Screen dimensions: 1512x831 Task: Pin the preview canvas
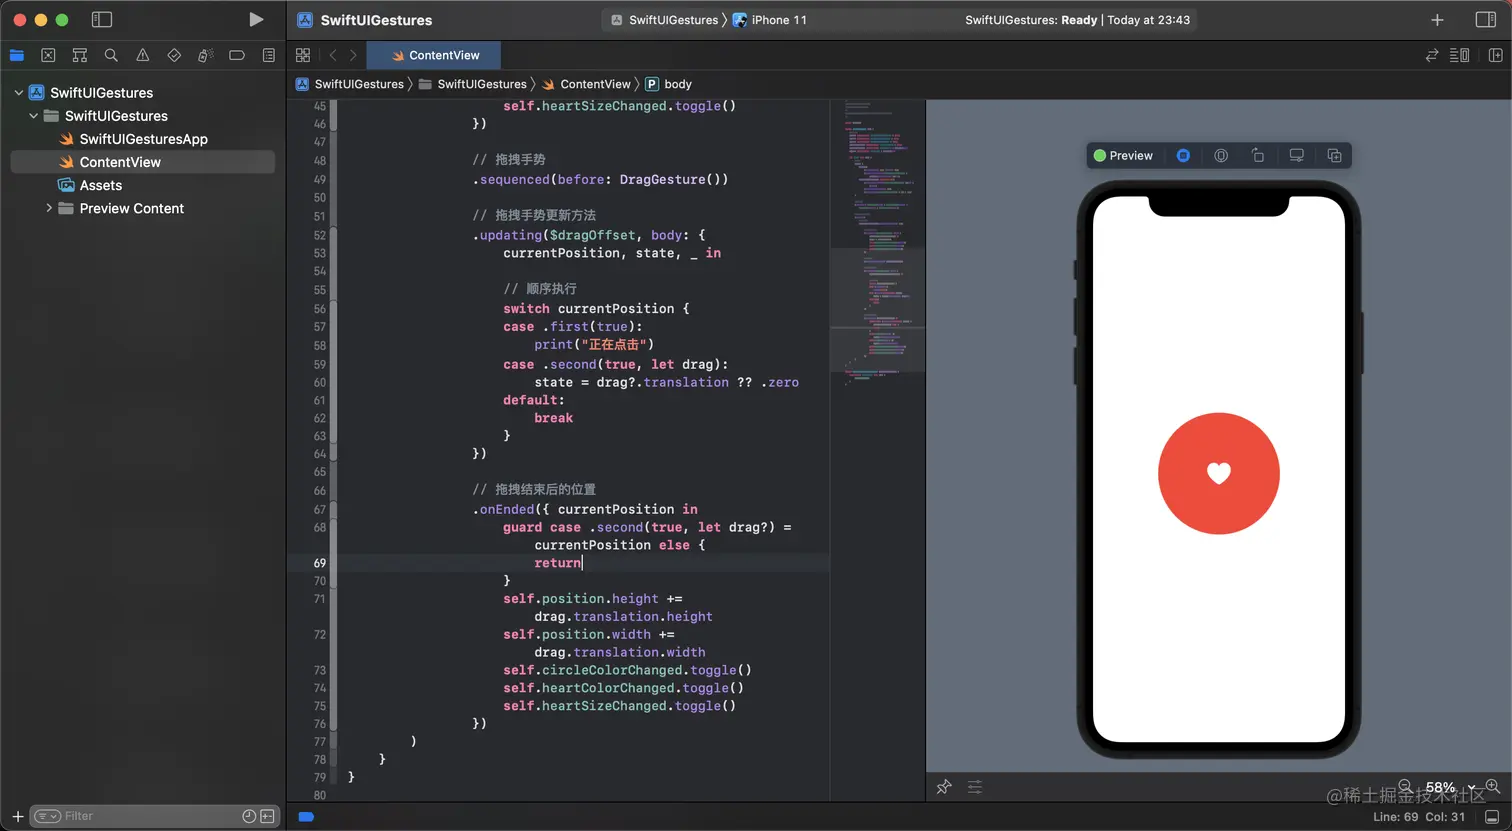pos(943,787)
